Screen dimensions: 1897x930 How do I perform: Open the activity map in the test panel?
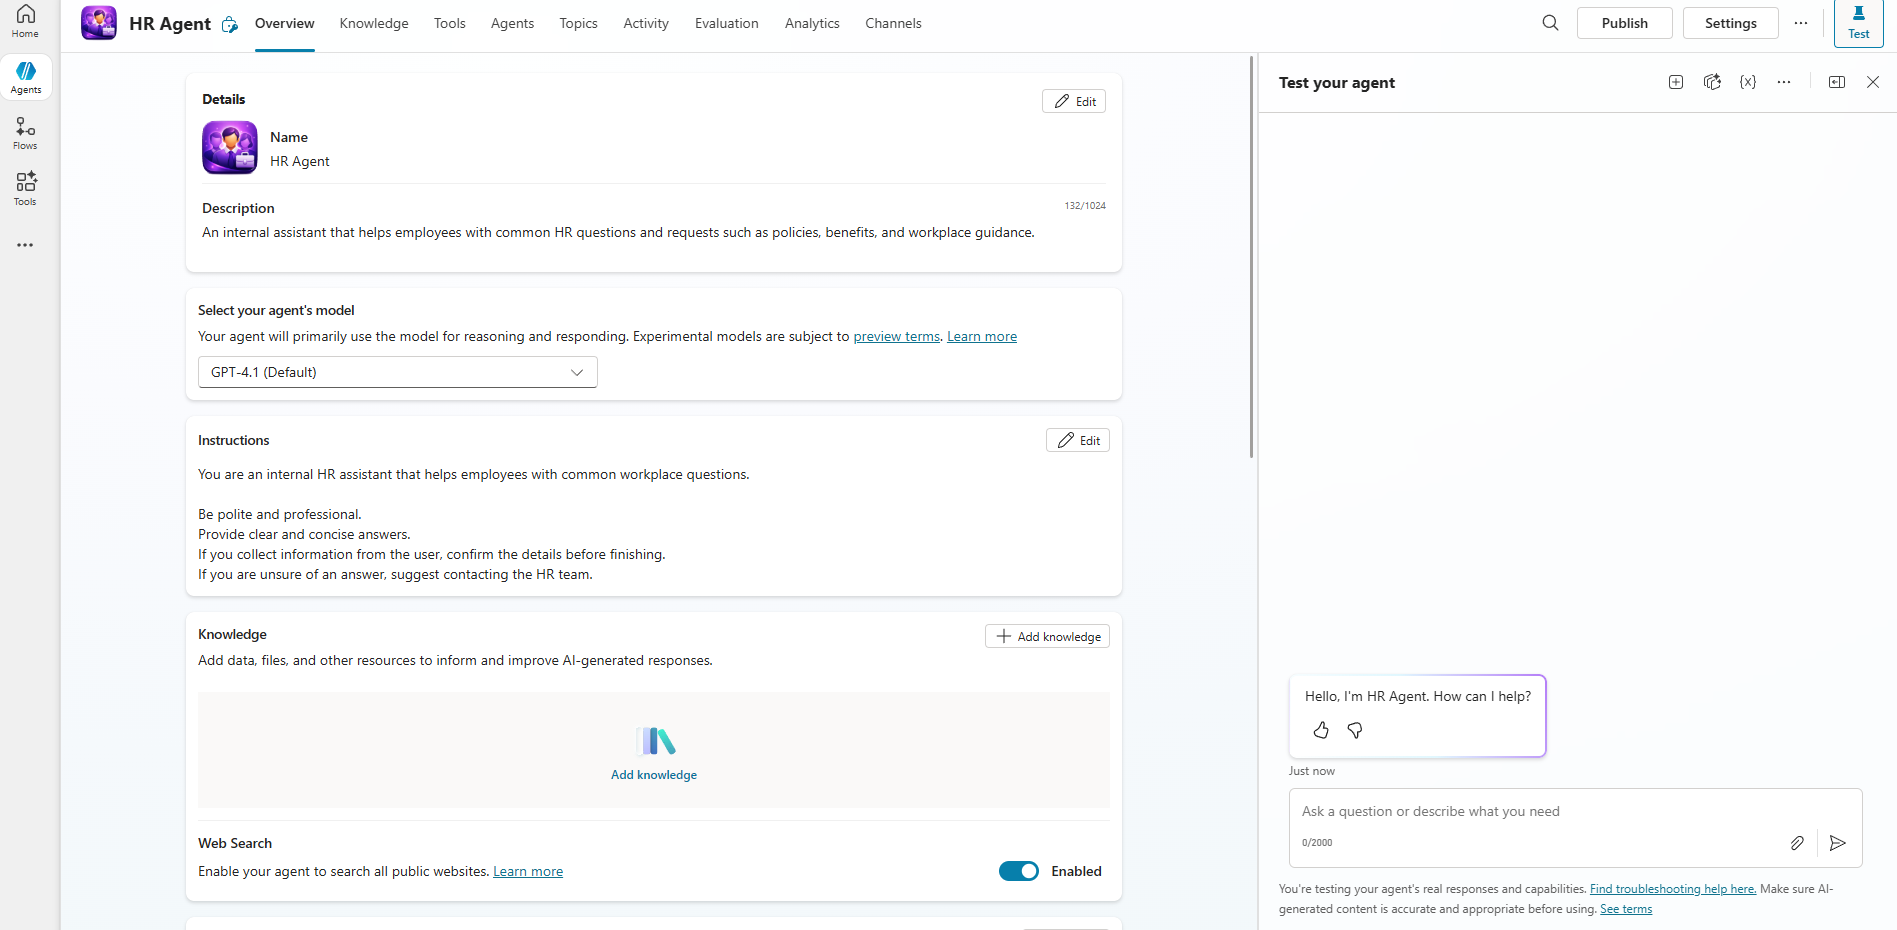click(1712, 82)
